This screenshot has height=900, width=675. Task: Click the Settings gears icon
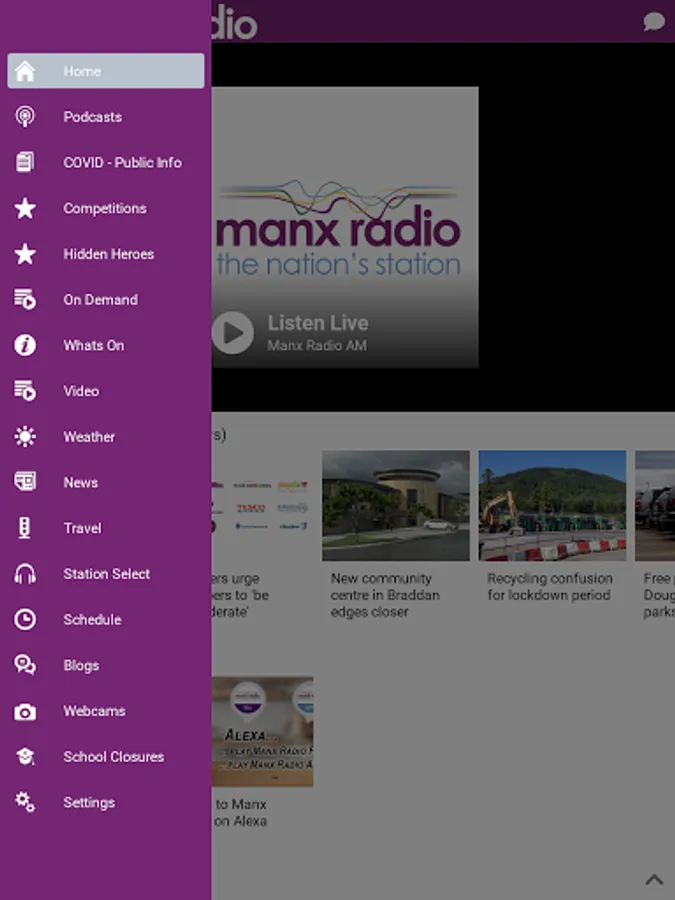[x=25, y=802]
